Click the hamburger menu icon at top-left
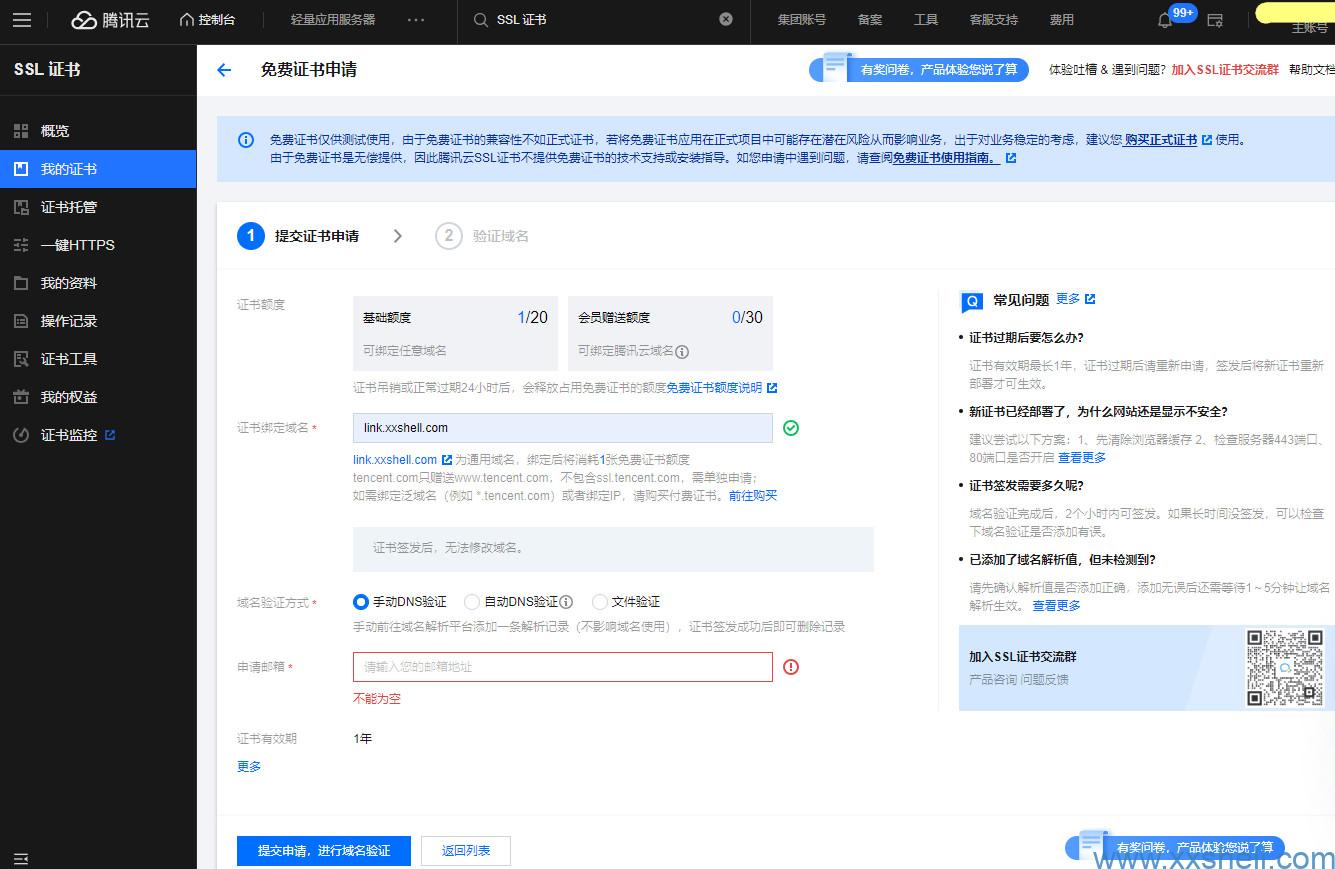This screenshot has width=1335, height=869. point(21,20)
